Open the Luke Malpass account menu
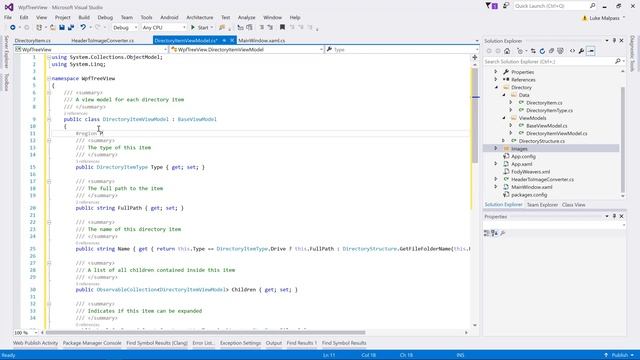640x360 pixels. pos(603,18)
